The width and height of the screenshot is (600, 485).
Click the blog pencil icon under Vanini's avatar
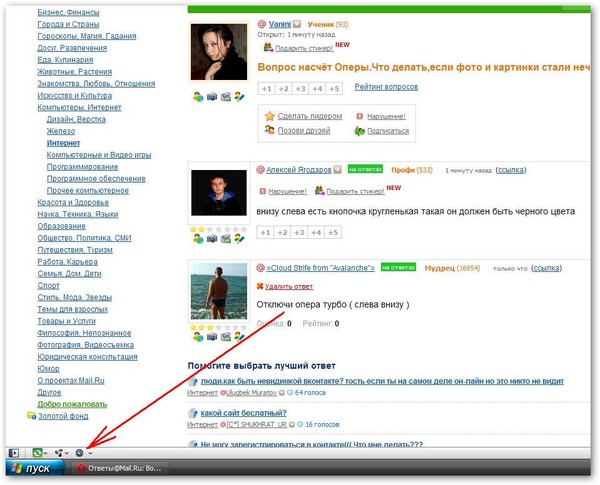pyautogui.click(x=240, y=97)
